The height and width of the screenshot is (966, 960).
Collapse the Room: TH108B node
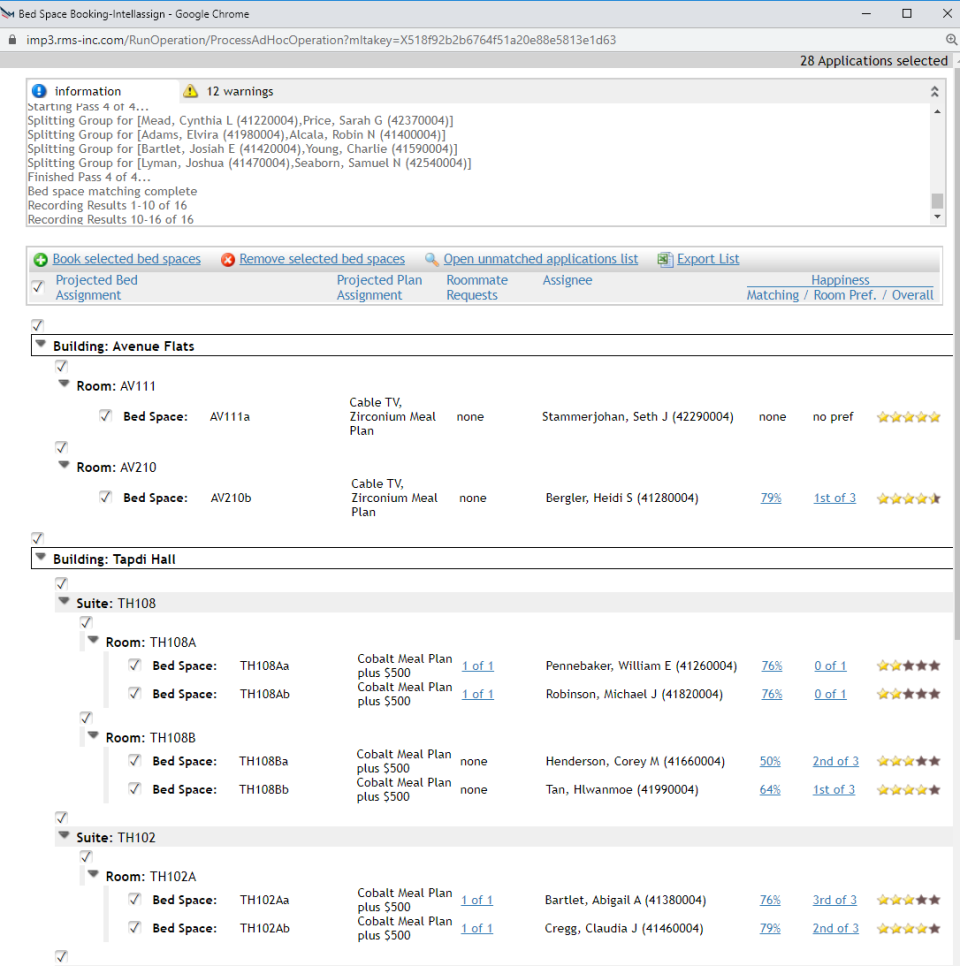click(93, 736)
